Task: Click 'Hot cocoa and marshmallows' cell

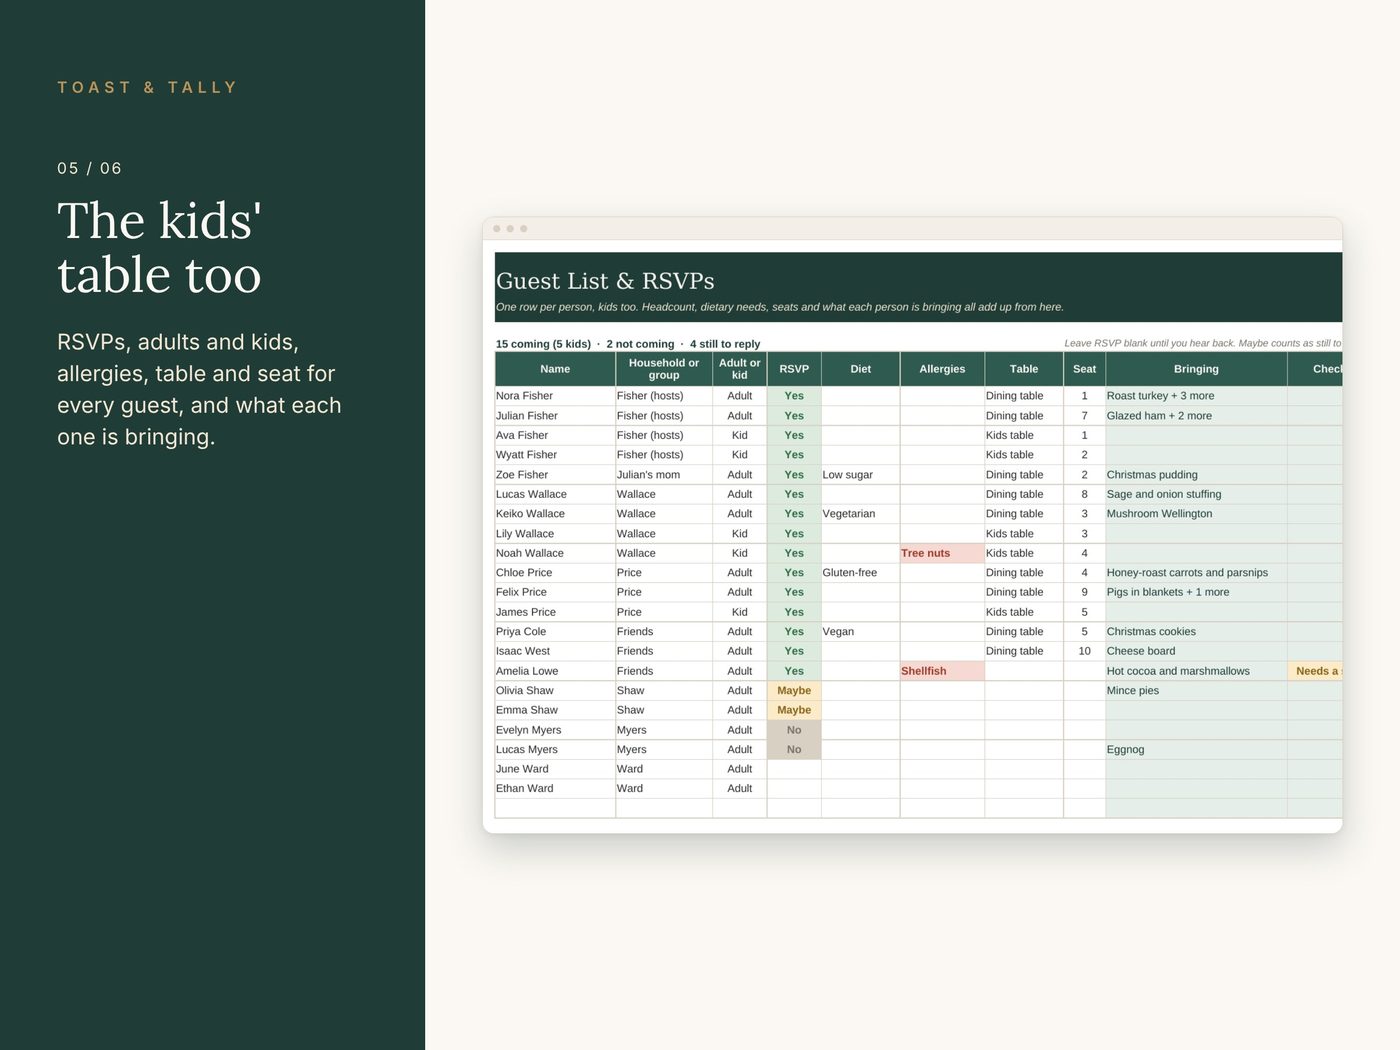Action: (1196, 671)
